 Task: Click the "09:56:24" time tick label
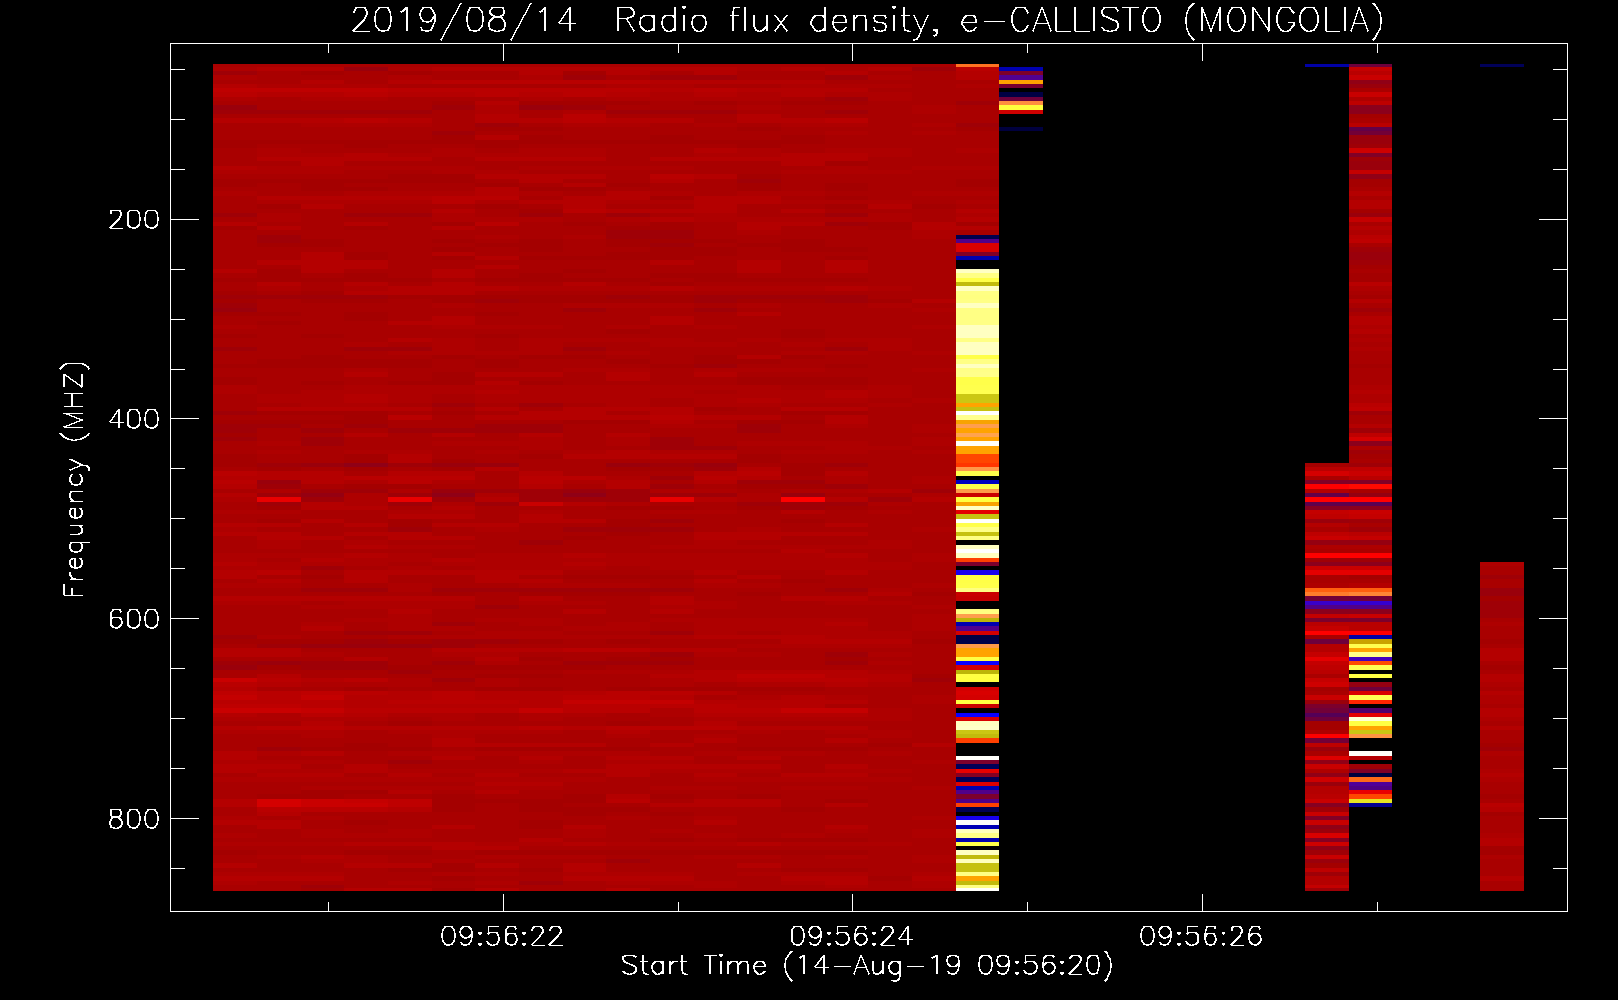(x=852, y=937)
